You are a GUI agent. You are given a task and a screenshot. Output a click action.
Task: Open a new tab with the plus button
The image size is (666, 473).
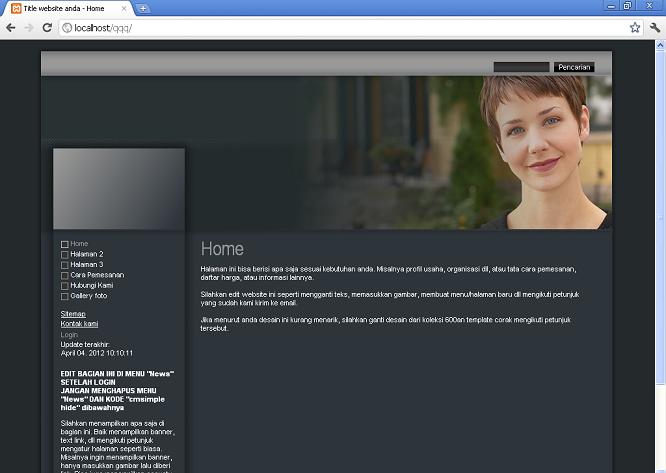tap(143, 8)
